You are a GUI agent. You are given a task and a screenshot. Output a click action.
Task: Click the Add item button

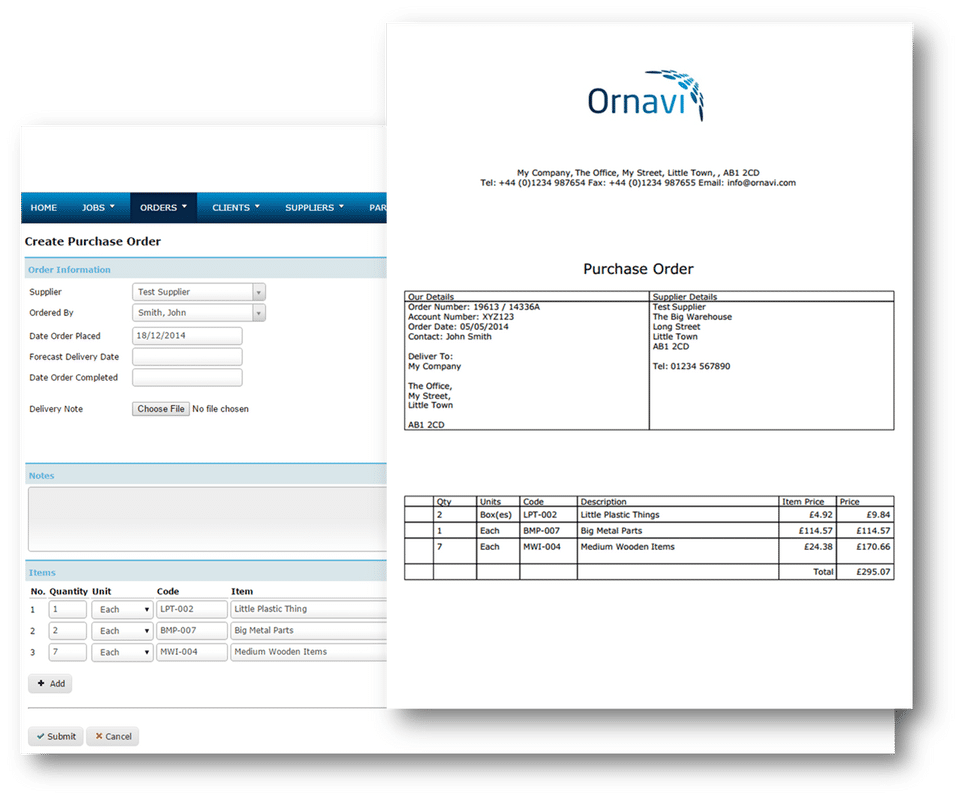(x=50, y=684)
